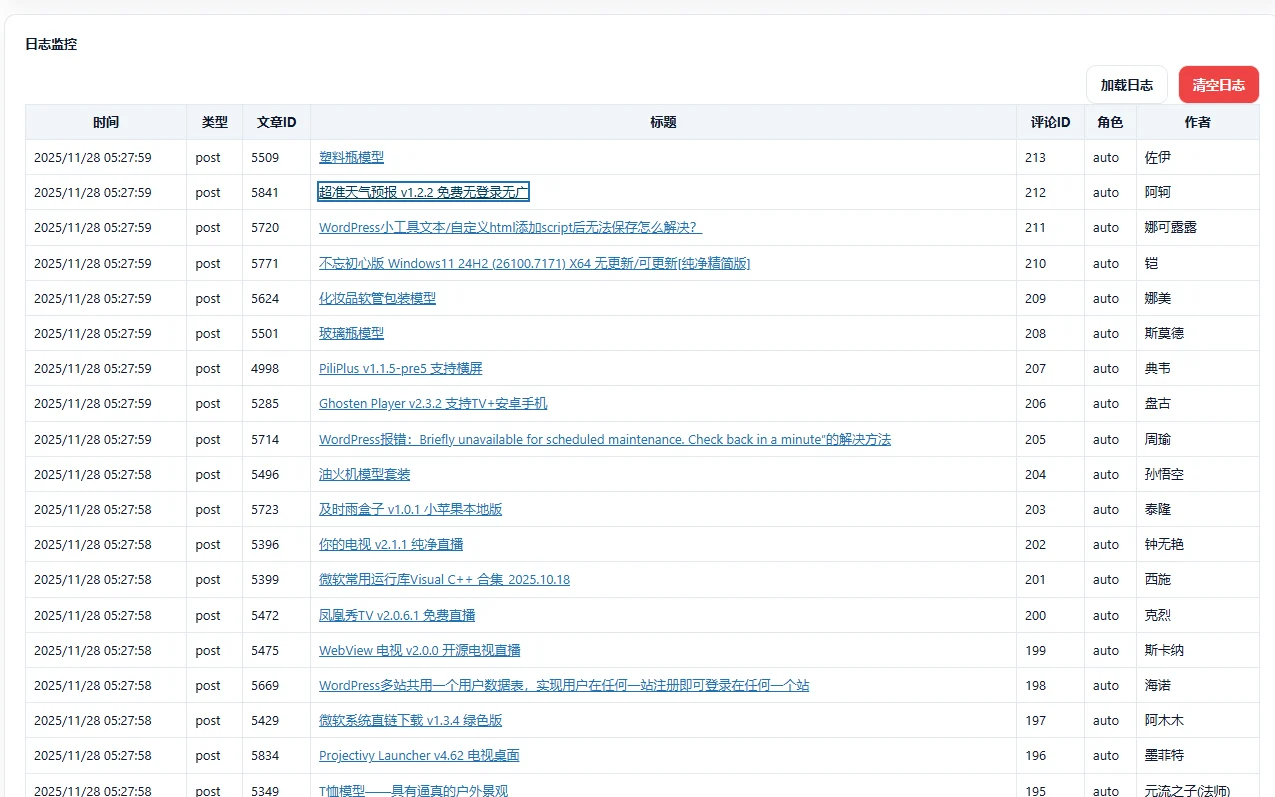The height and width of the screenshot is (797, 1275).
Task: Open 微软常用运行库Visual C++ 合集 link
Action: tap(444, 579)
